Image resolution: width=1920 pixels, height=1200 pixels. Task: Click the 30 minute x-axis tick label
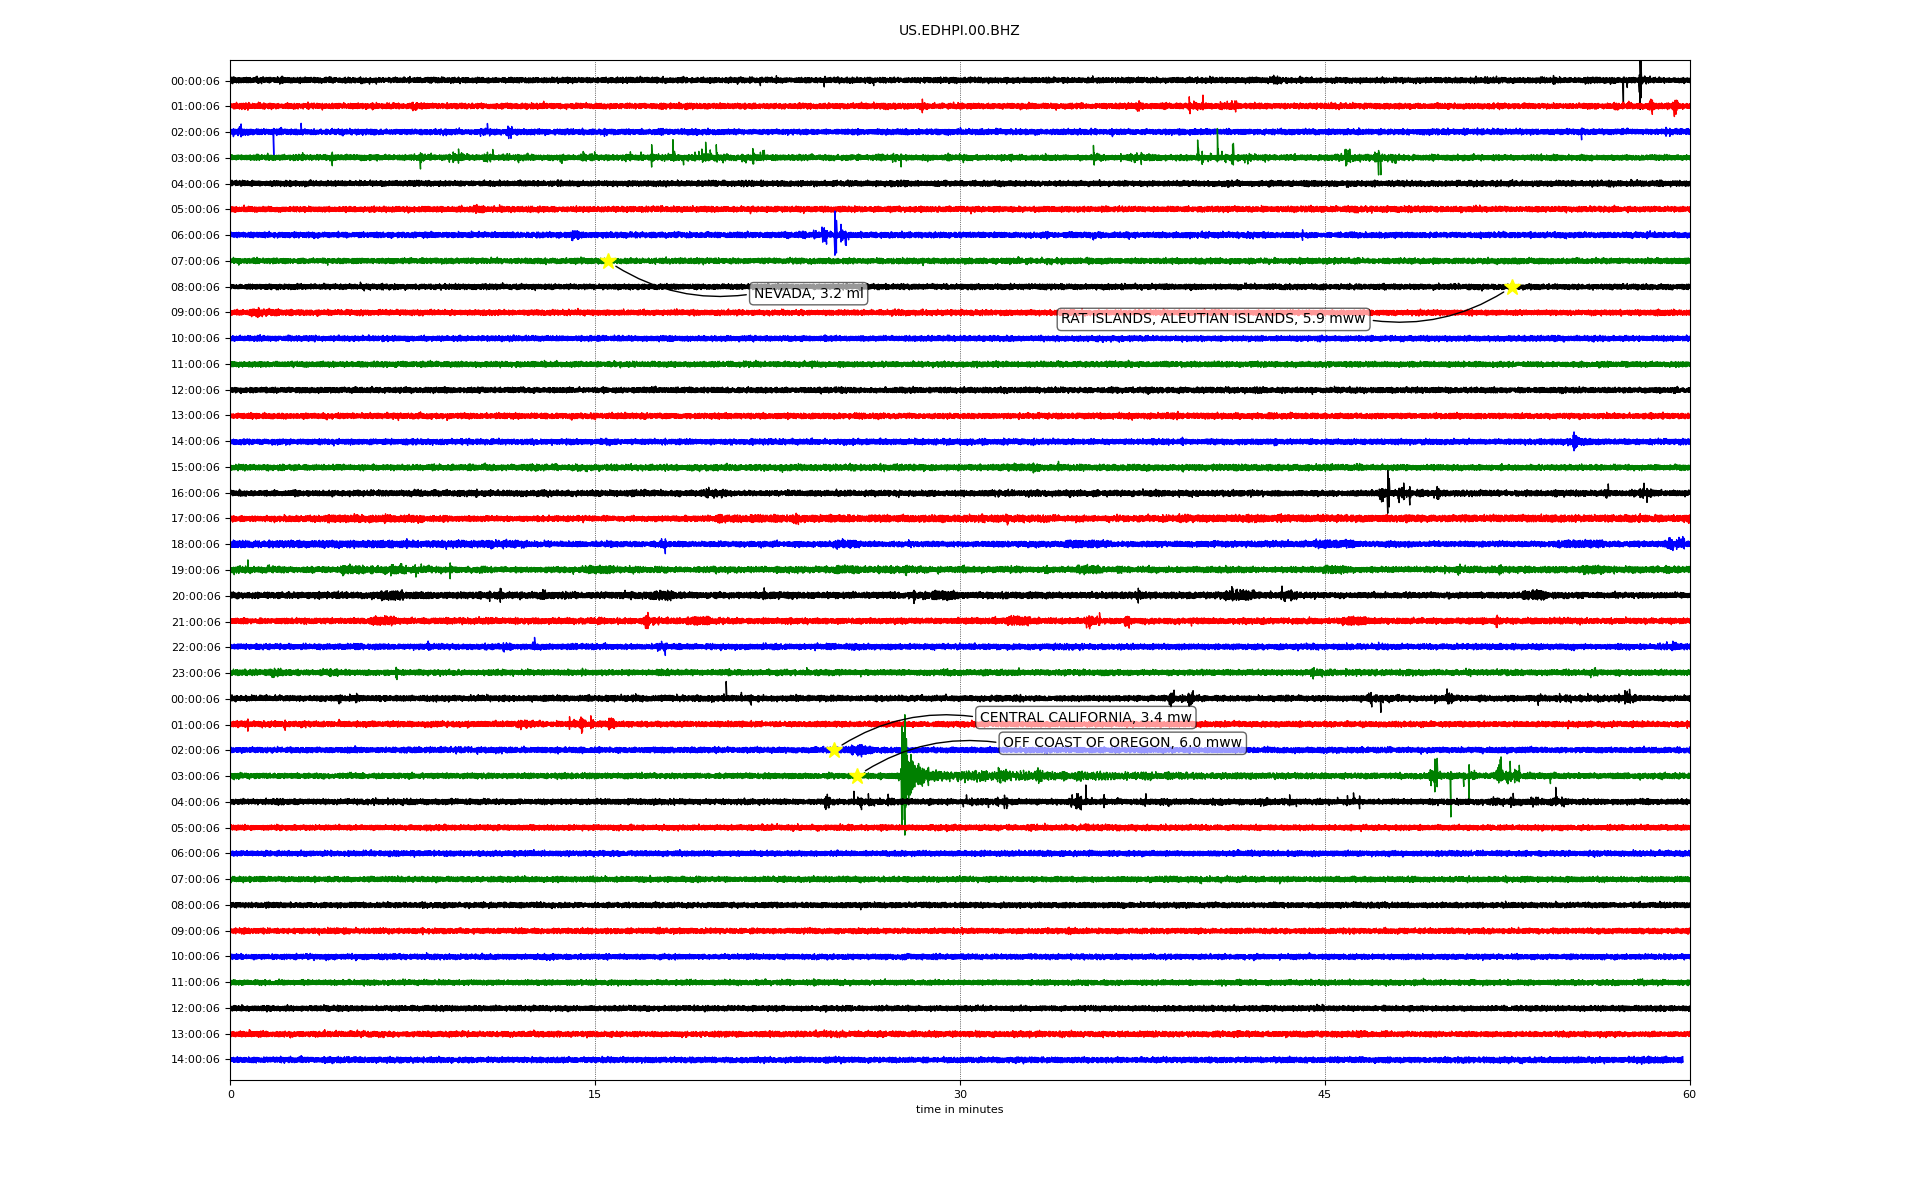pyautogui.click(x=960, y=1095)
